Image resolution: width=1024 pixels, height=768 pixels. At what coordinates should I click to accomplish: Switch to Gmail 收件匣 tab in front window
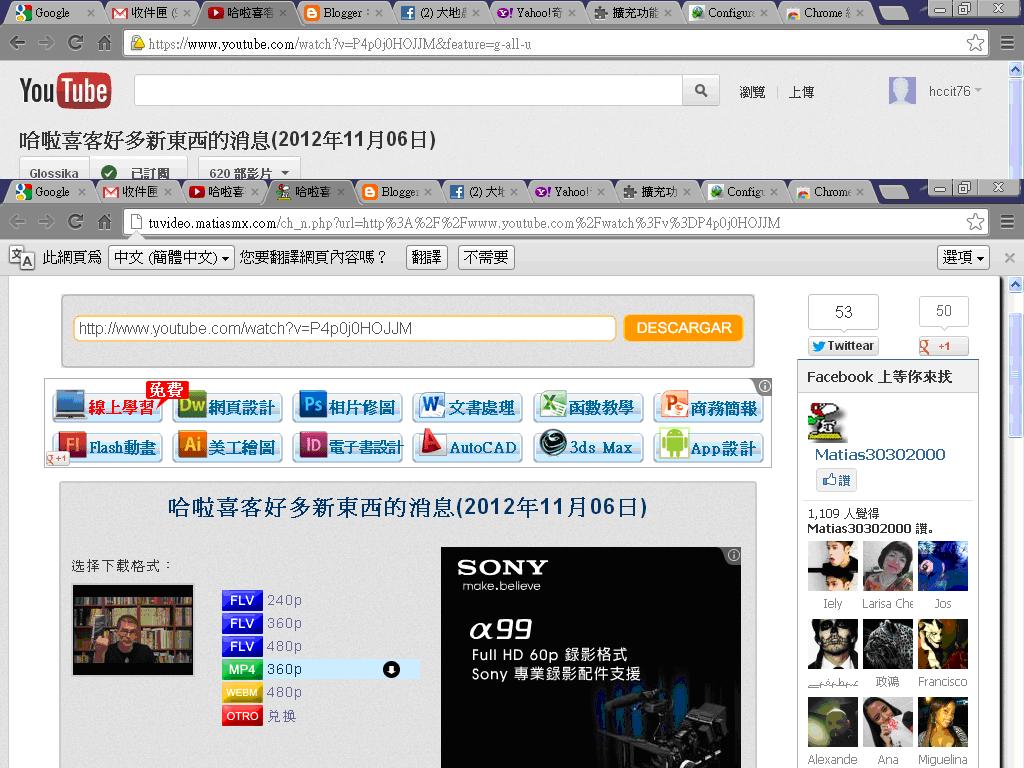pos(138,191)
